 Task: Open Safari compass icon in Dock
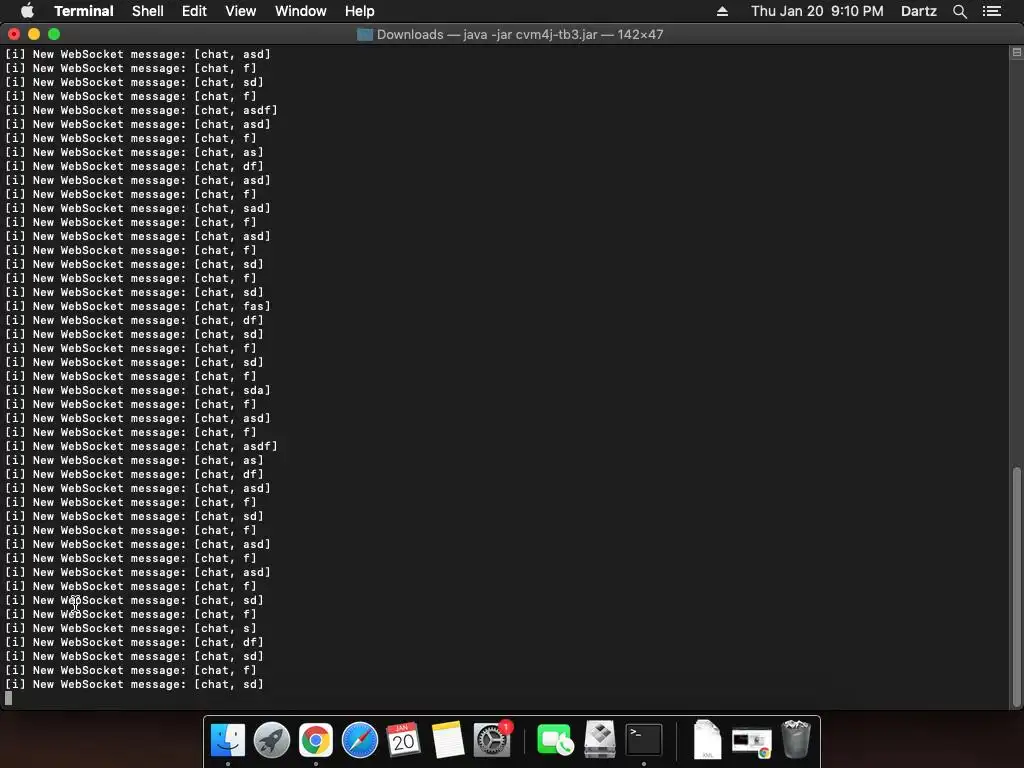pos(360,740)
